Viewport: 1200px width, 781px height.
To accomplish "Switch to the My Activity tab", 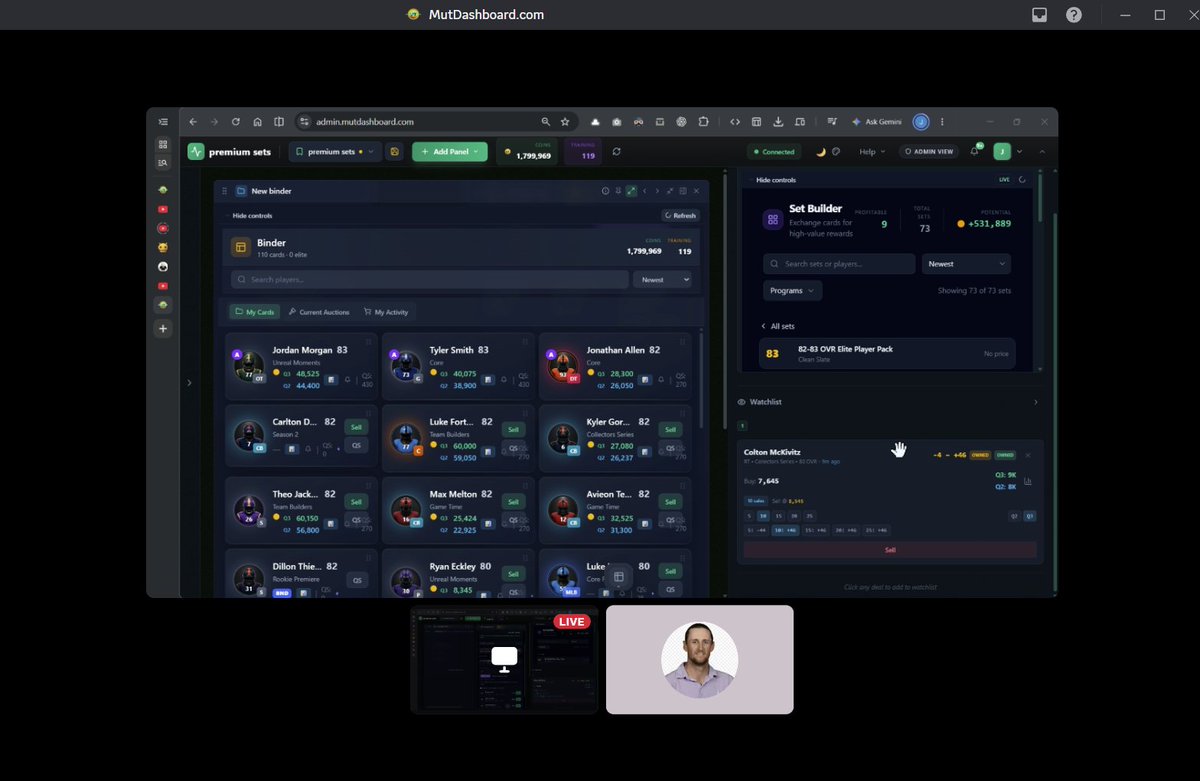I will click(x=386, y=312).
